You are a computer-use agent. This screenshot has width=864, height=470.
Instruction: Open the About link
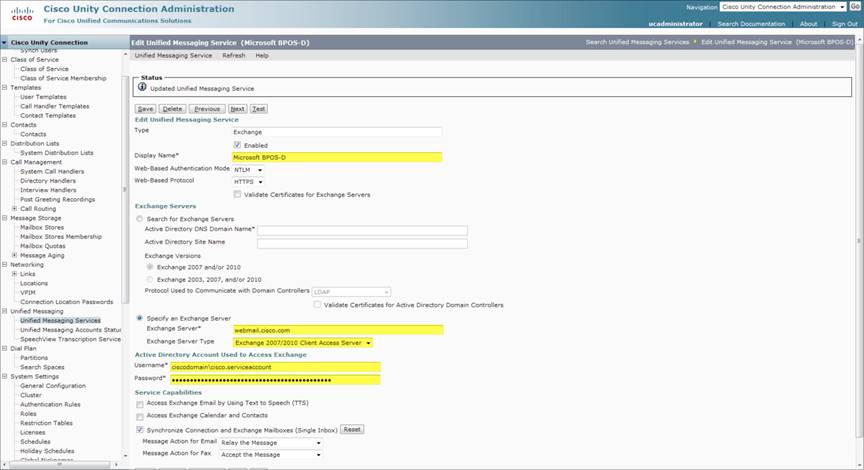point(808,24)
